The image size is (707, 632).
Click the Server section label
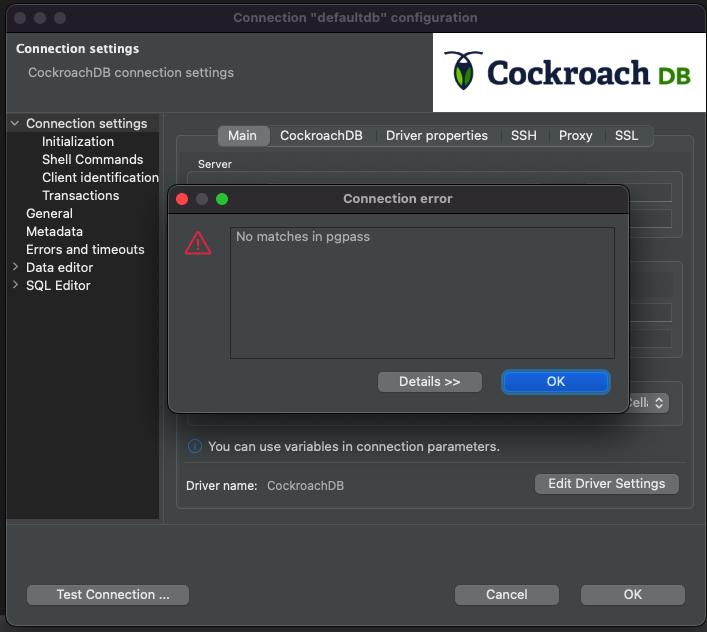coord(215,164)
